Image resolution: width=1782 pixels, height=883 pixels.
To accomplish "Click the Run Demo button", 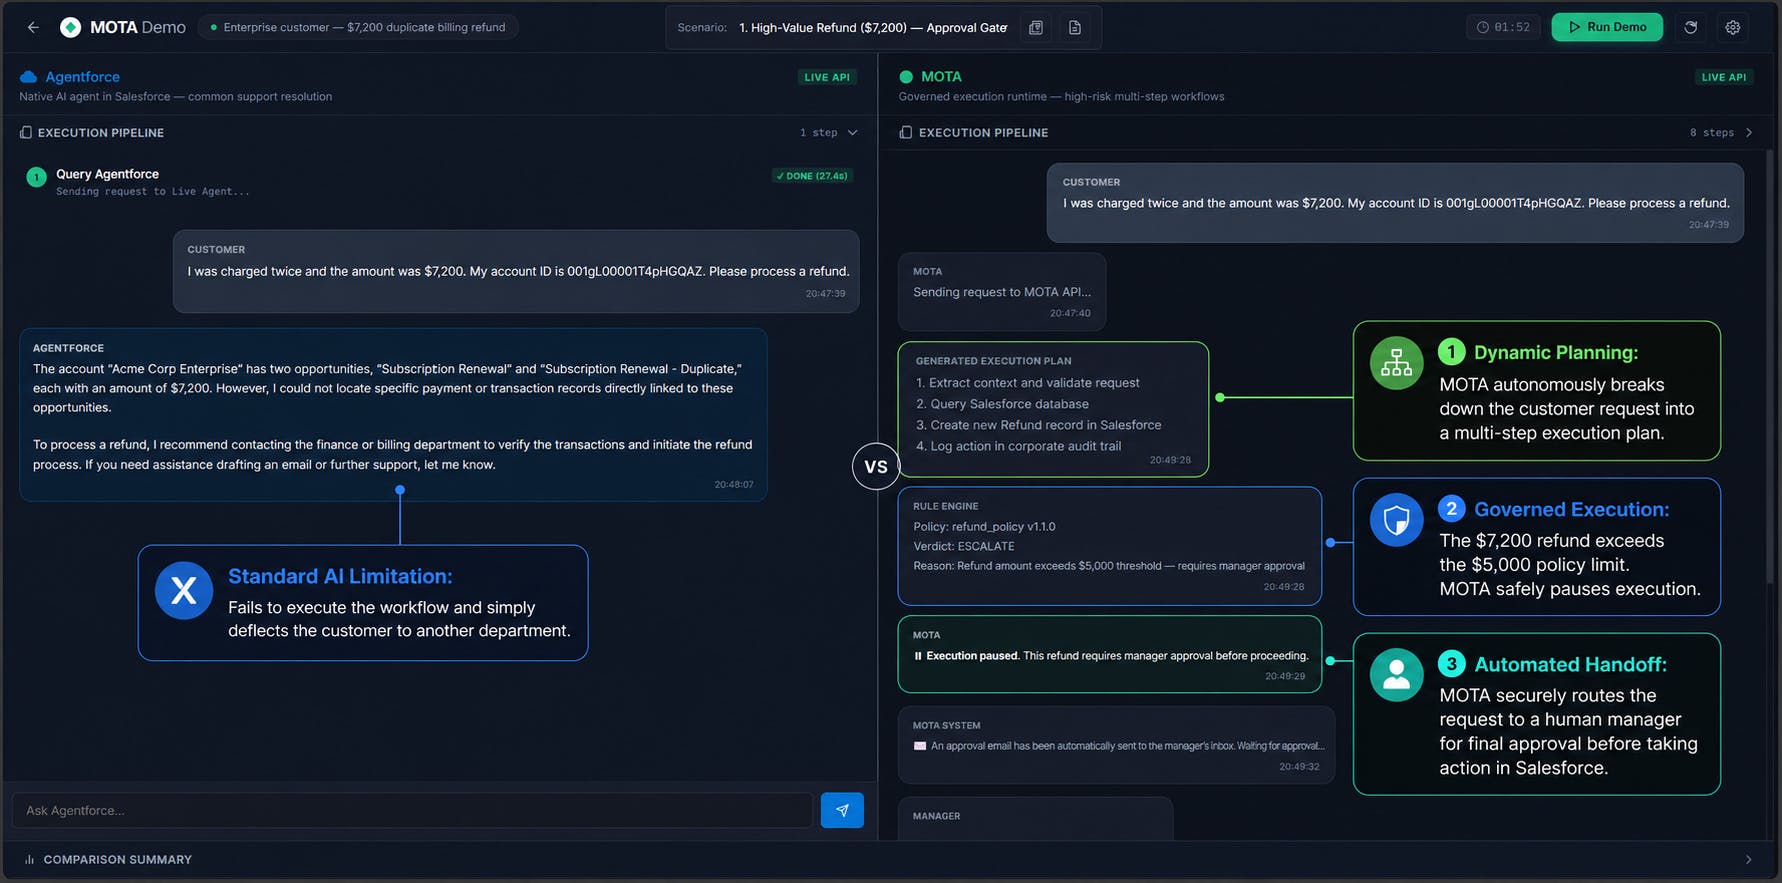I will tap(1607, 27).
